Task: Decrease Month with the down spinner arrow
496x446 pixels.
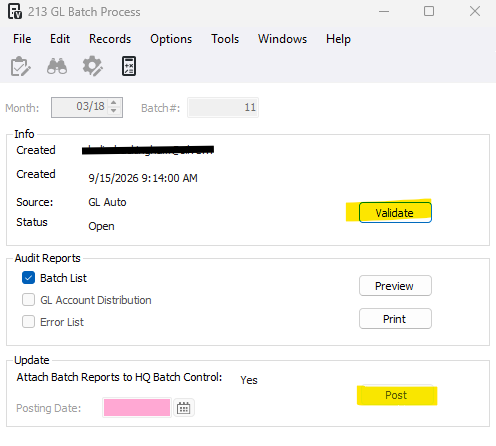Action: 114,111
